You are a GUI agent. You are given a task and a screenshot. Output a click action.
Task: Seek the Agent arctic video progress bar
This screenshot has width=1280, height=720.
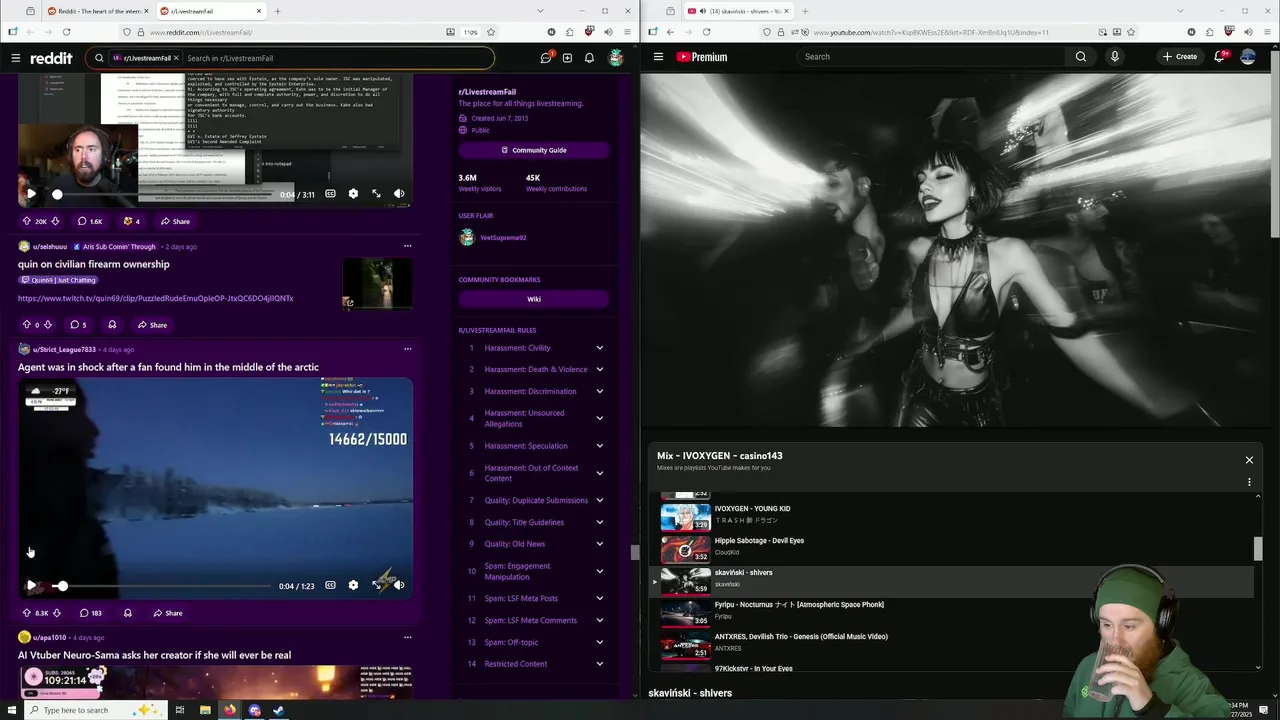(x=161, y=586)
